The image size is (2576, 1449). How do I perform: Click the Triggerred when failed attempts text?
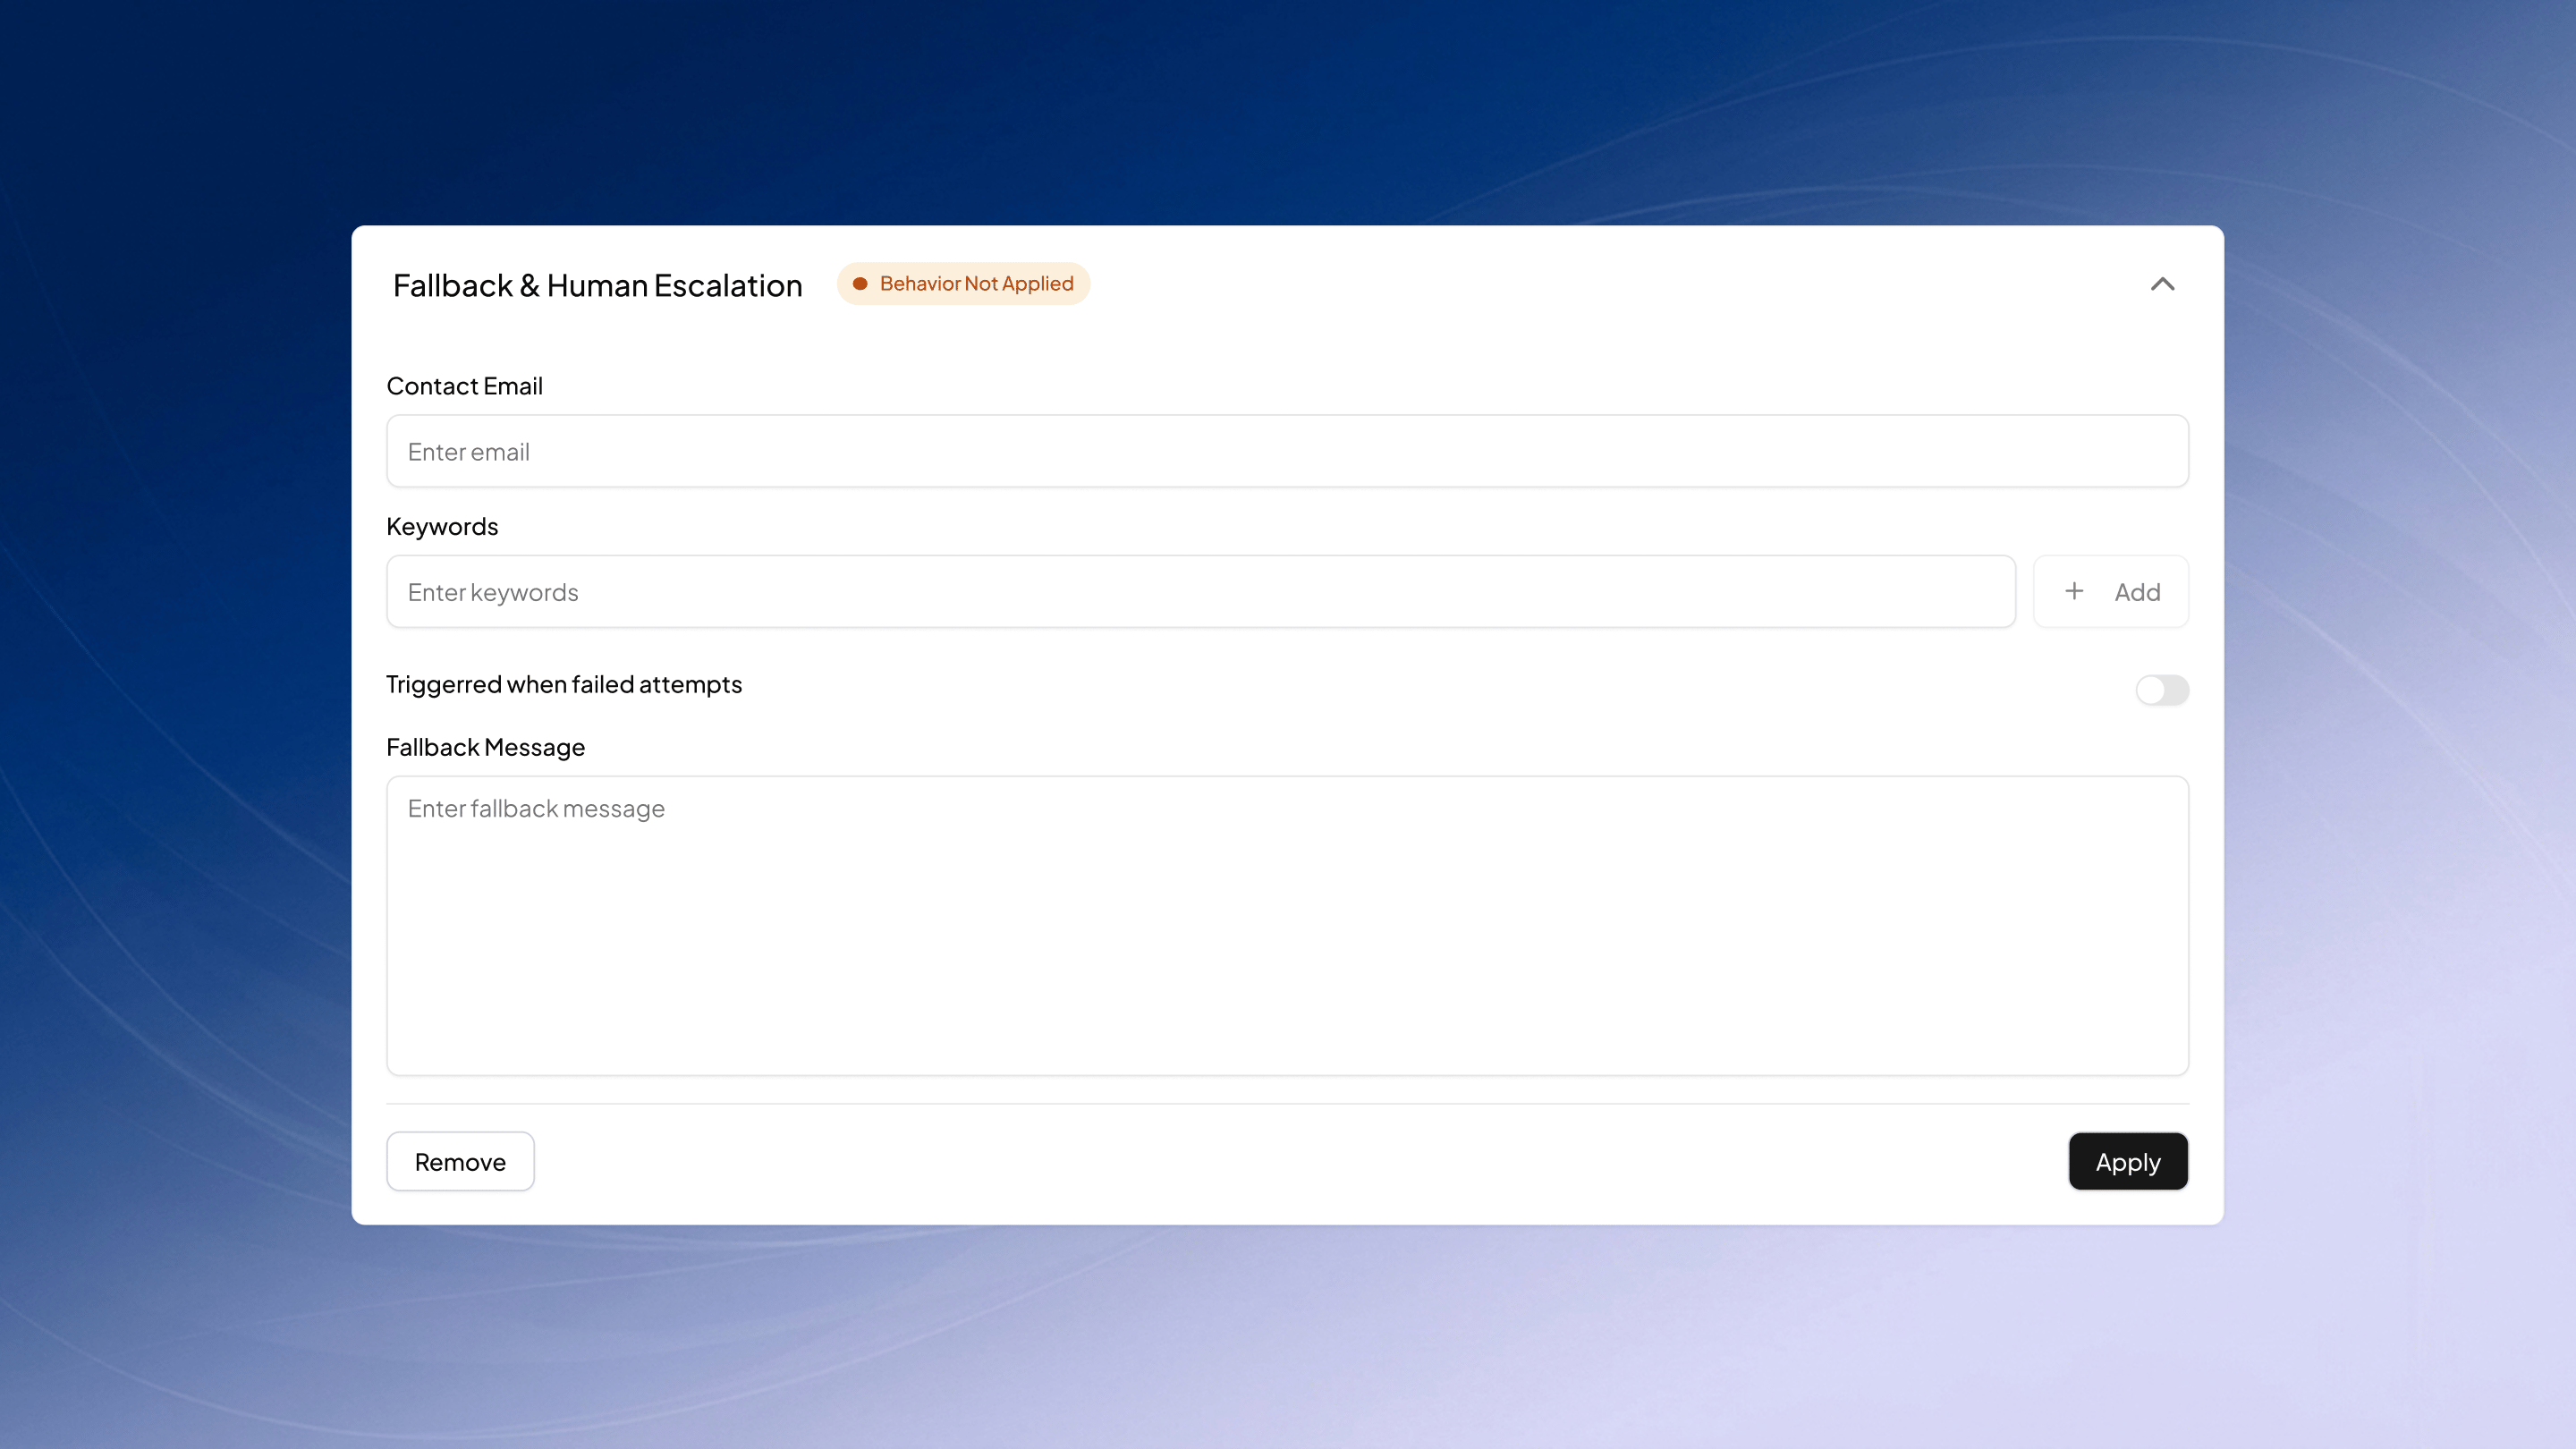pyautogui.click(x=564, y=684)
